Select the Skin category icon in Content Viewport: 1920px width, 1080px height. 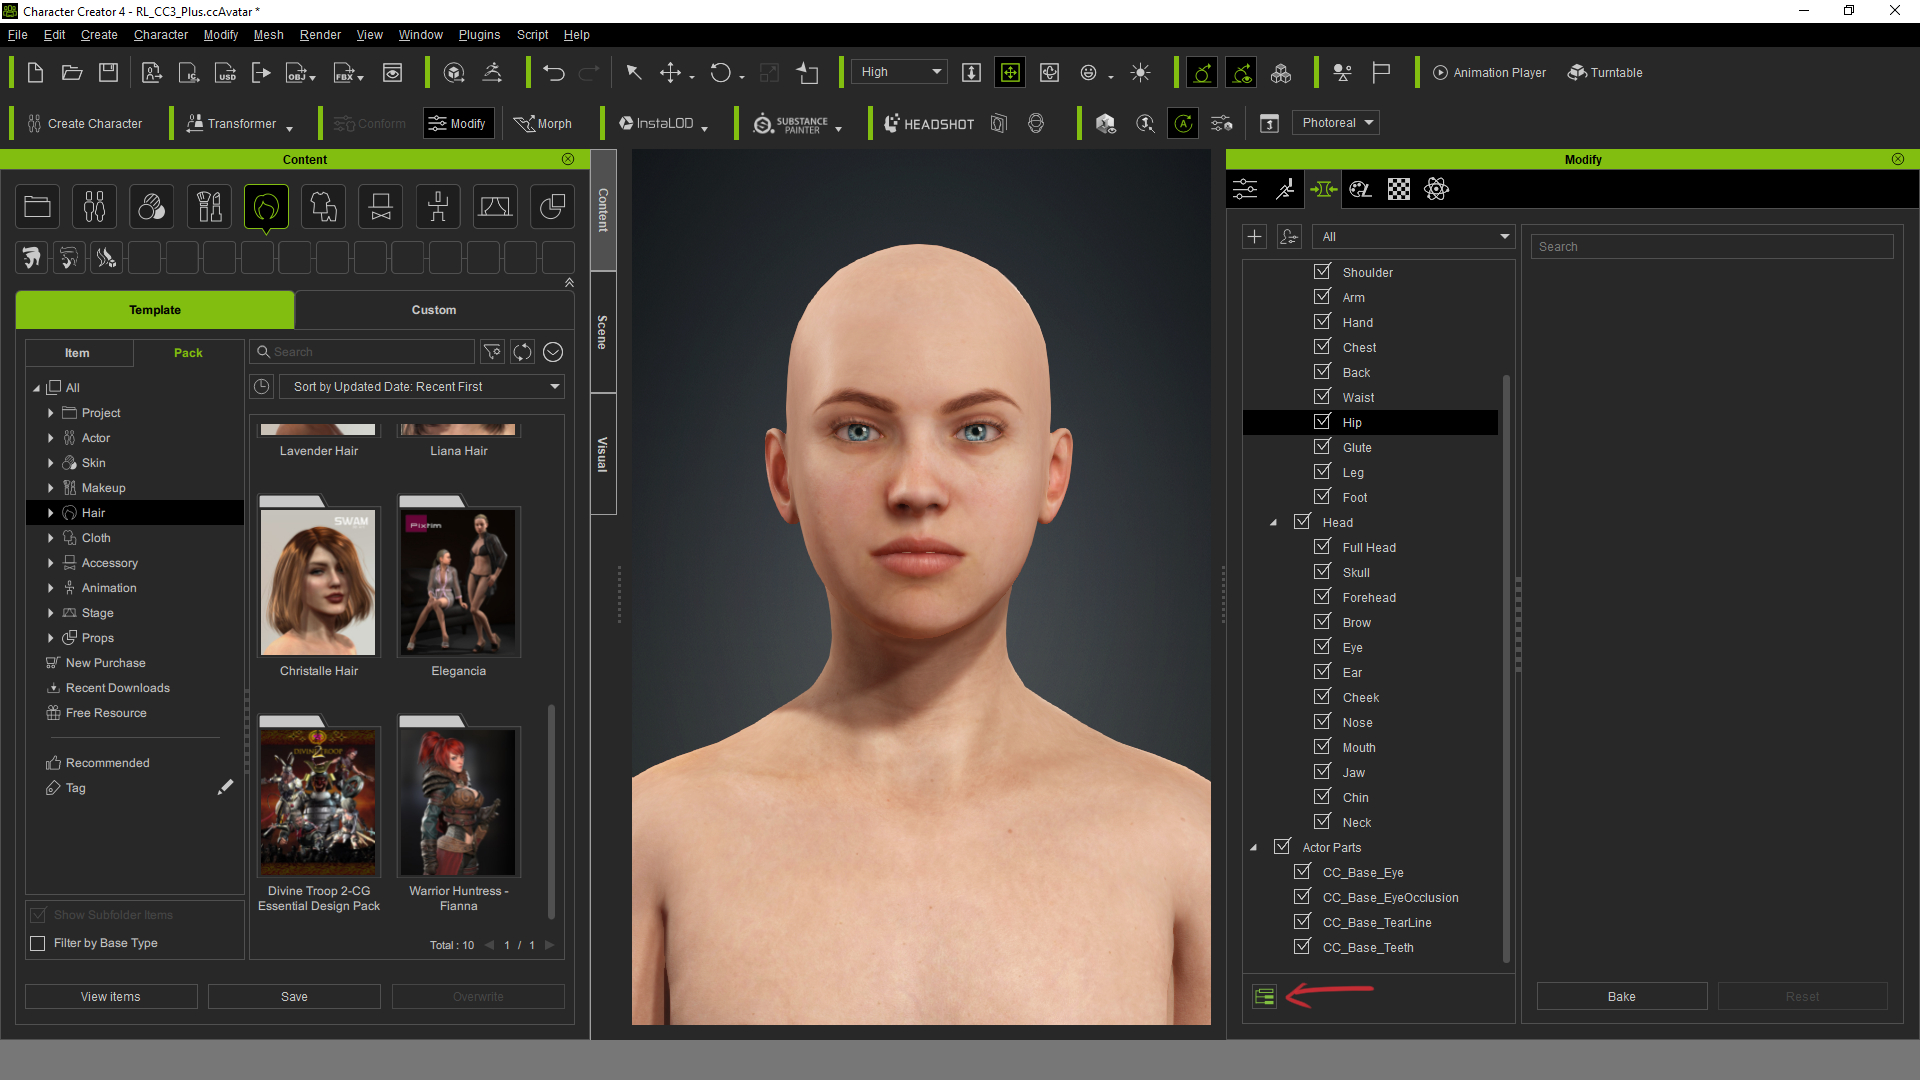click(151, 208)
